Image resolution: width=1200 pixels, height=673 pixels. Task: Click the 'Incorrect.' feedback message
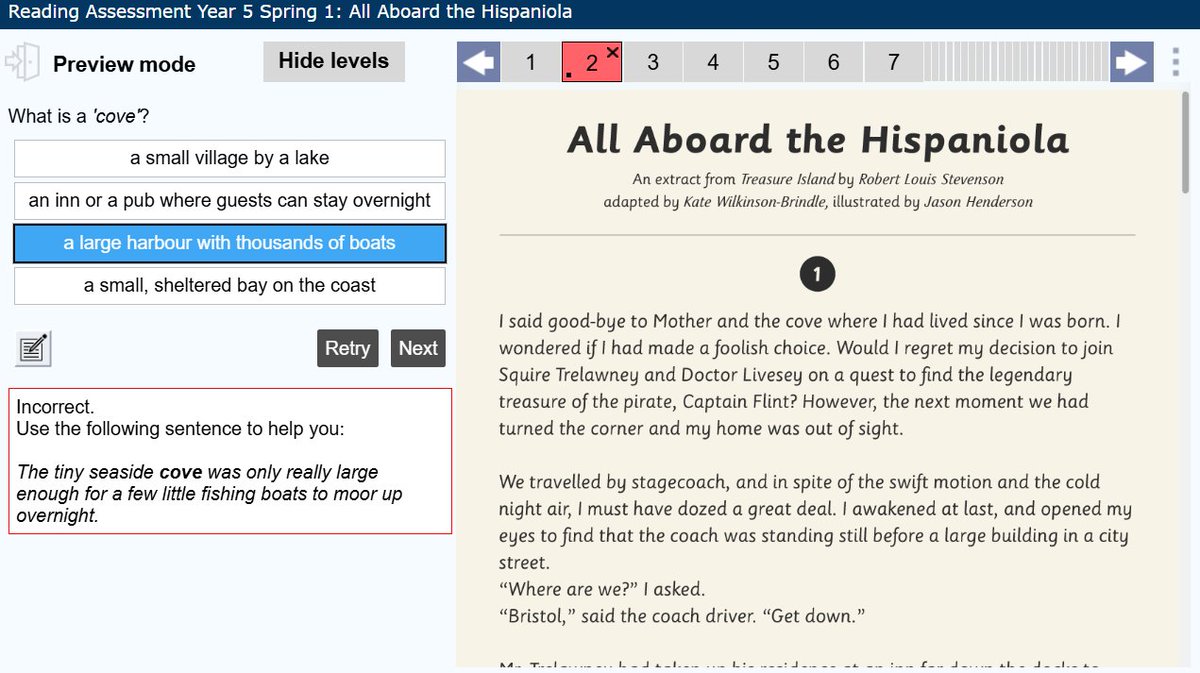(55, 407)
